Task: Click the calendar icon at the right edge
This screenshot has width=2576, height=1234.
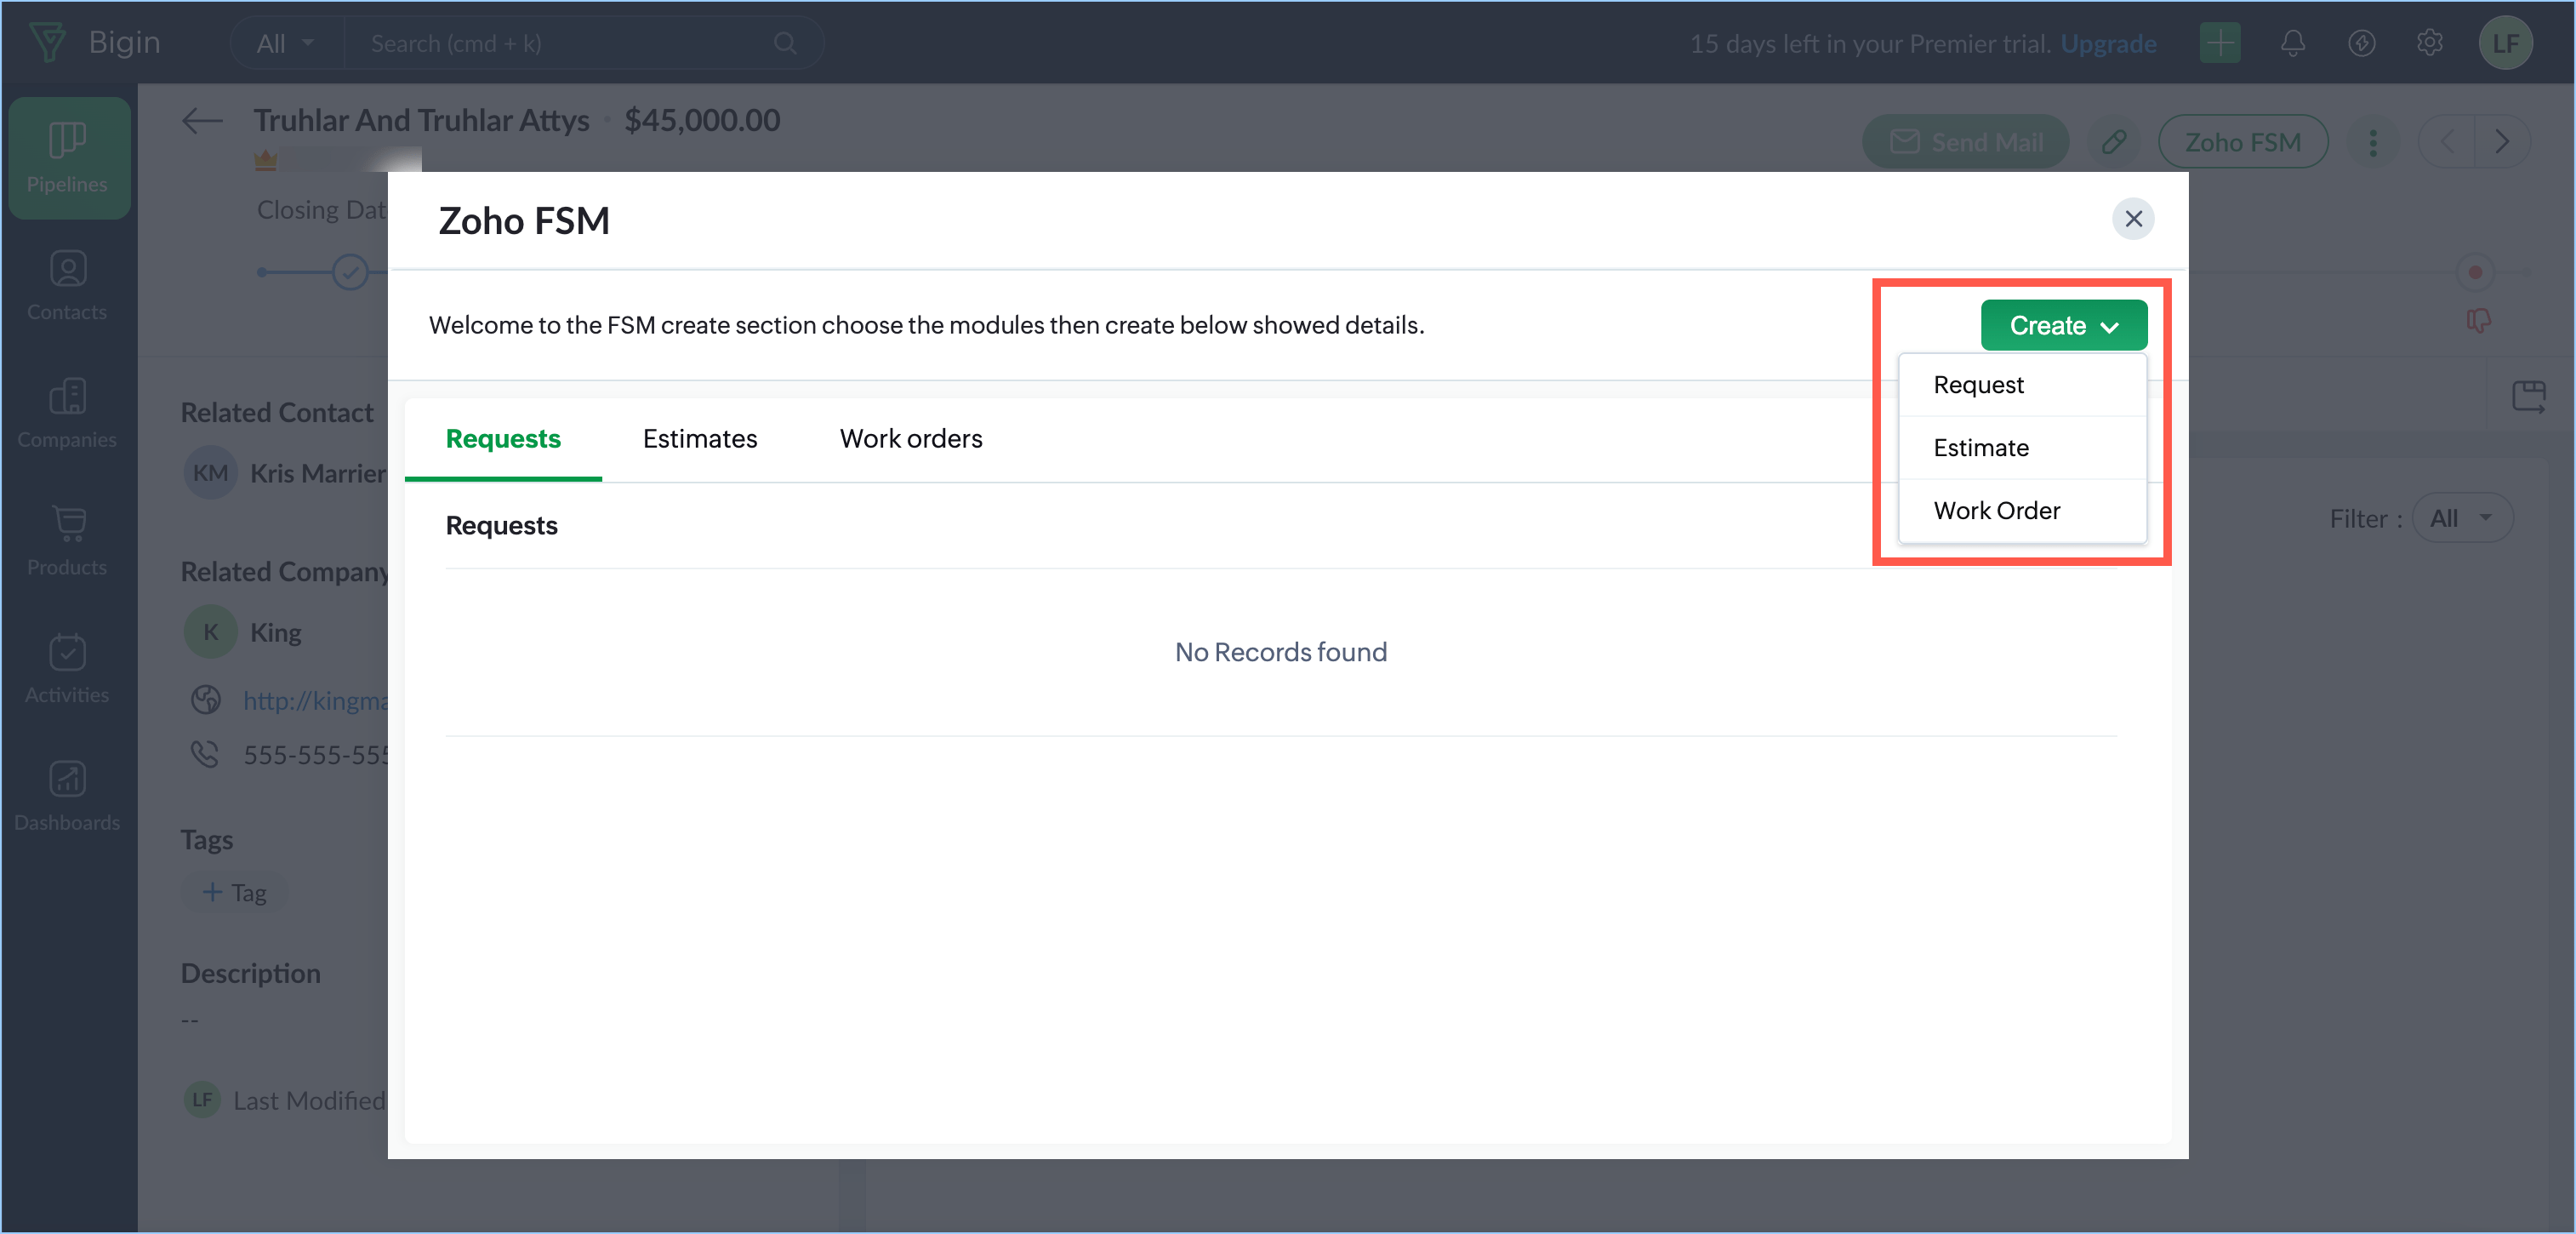Action: (x=2529, y=396)
